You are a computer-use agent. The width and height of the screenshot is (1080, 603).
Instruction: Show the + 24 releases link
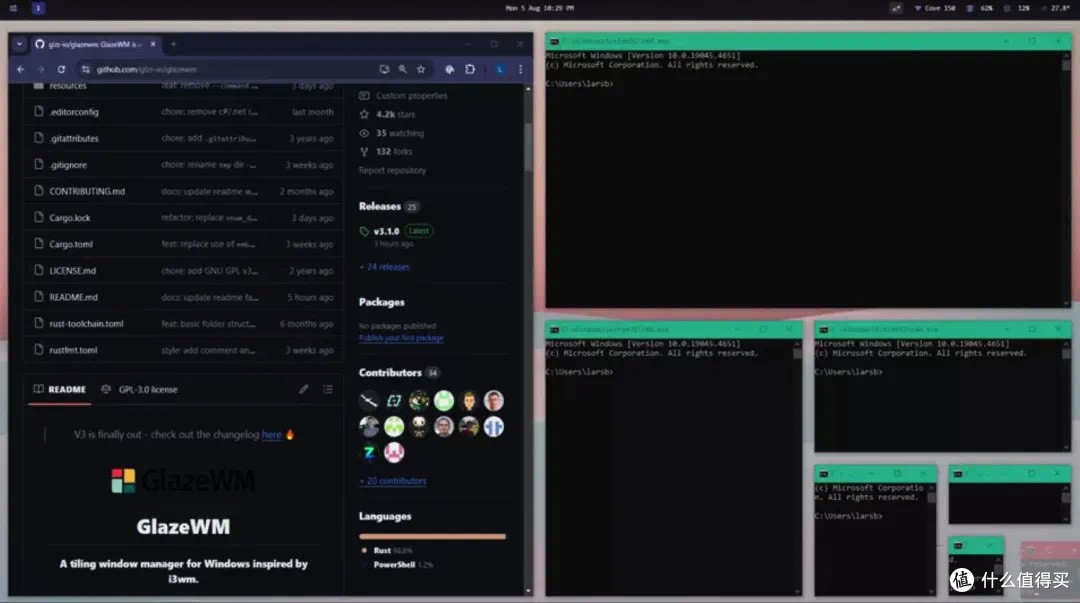pyautogui.click(x=384, y=267)
